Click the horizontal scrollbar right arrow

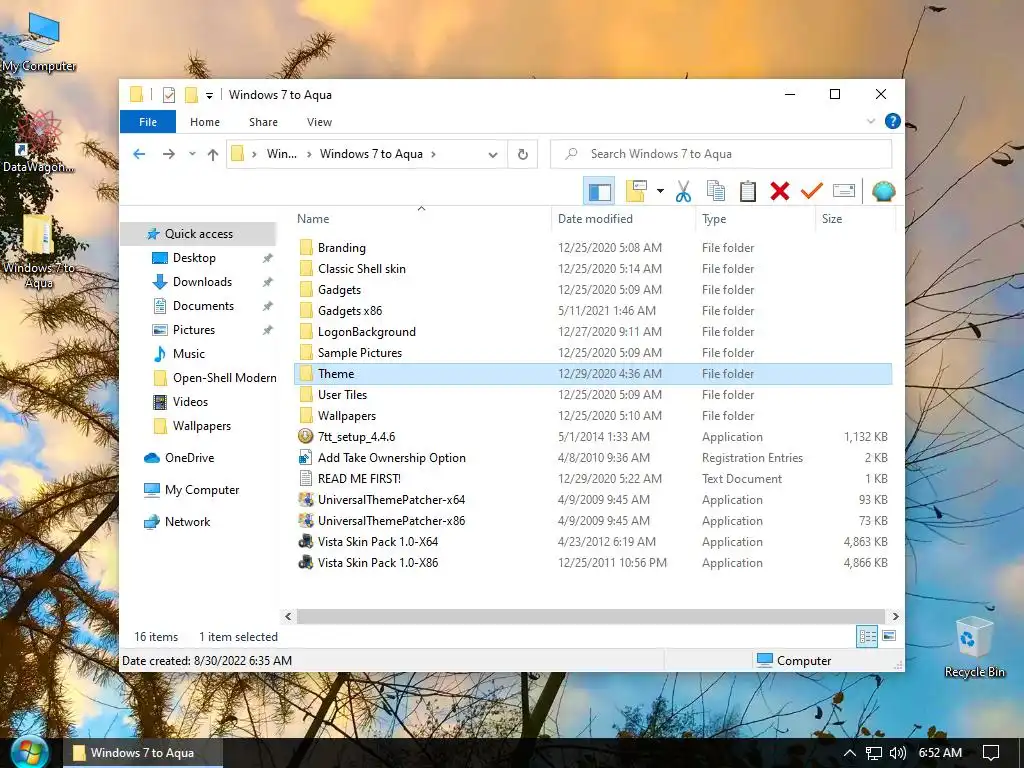(x=895, y=616)
